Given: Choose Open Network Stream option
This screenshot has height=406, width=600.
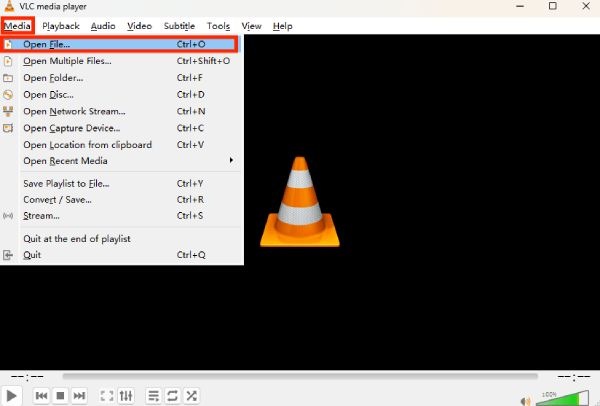Looking at the screenshot, I should pos(74,111).
